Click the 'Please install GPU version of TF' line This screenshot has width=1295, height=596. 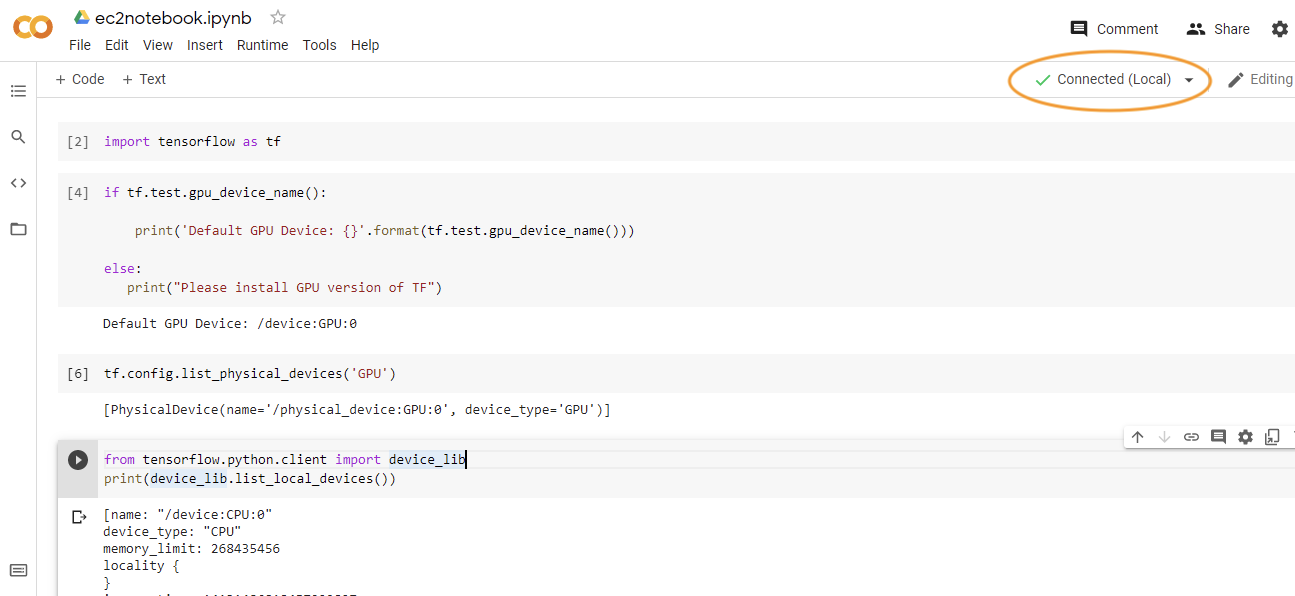(284, 288)
